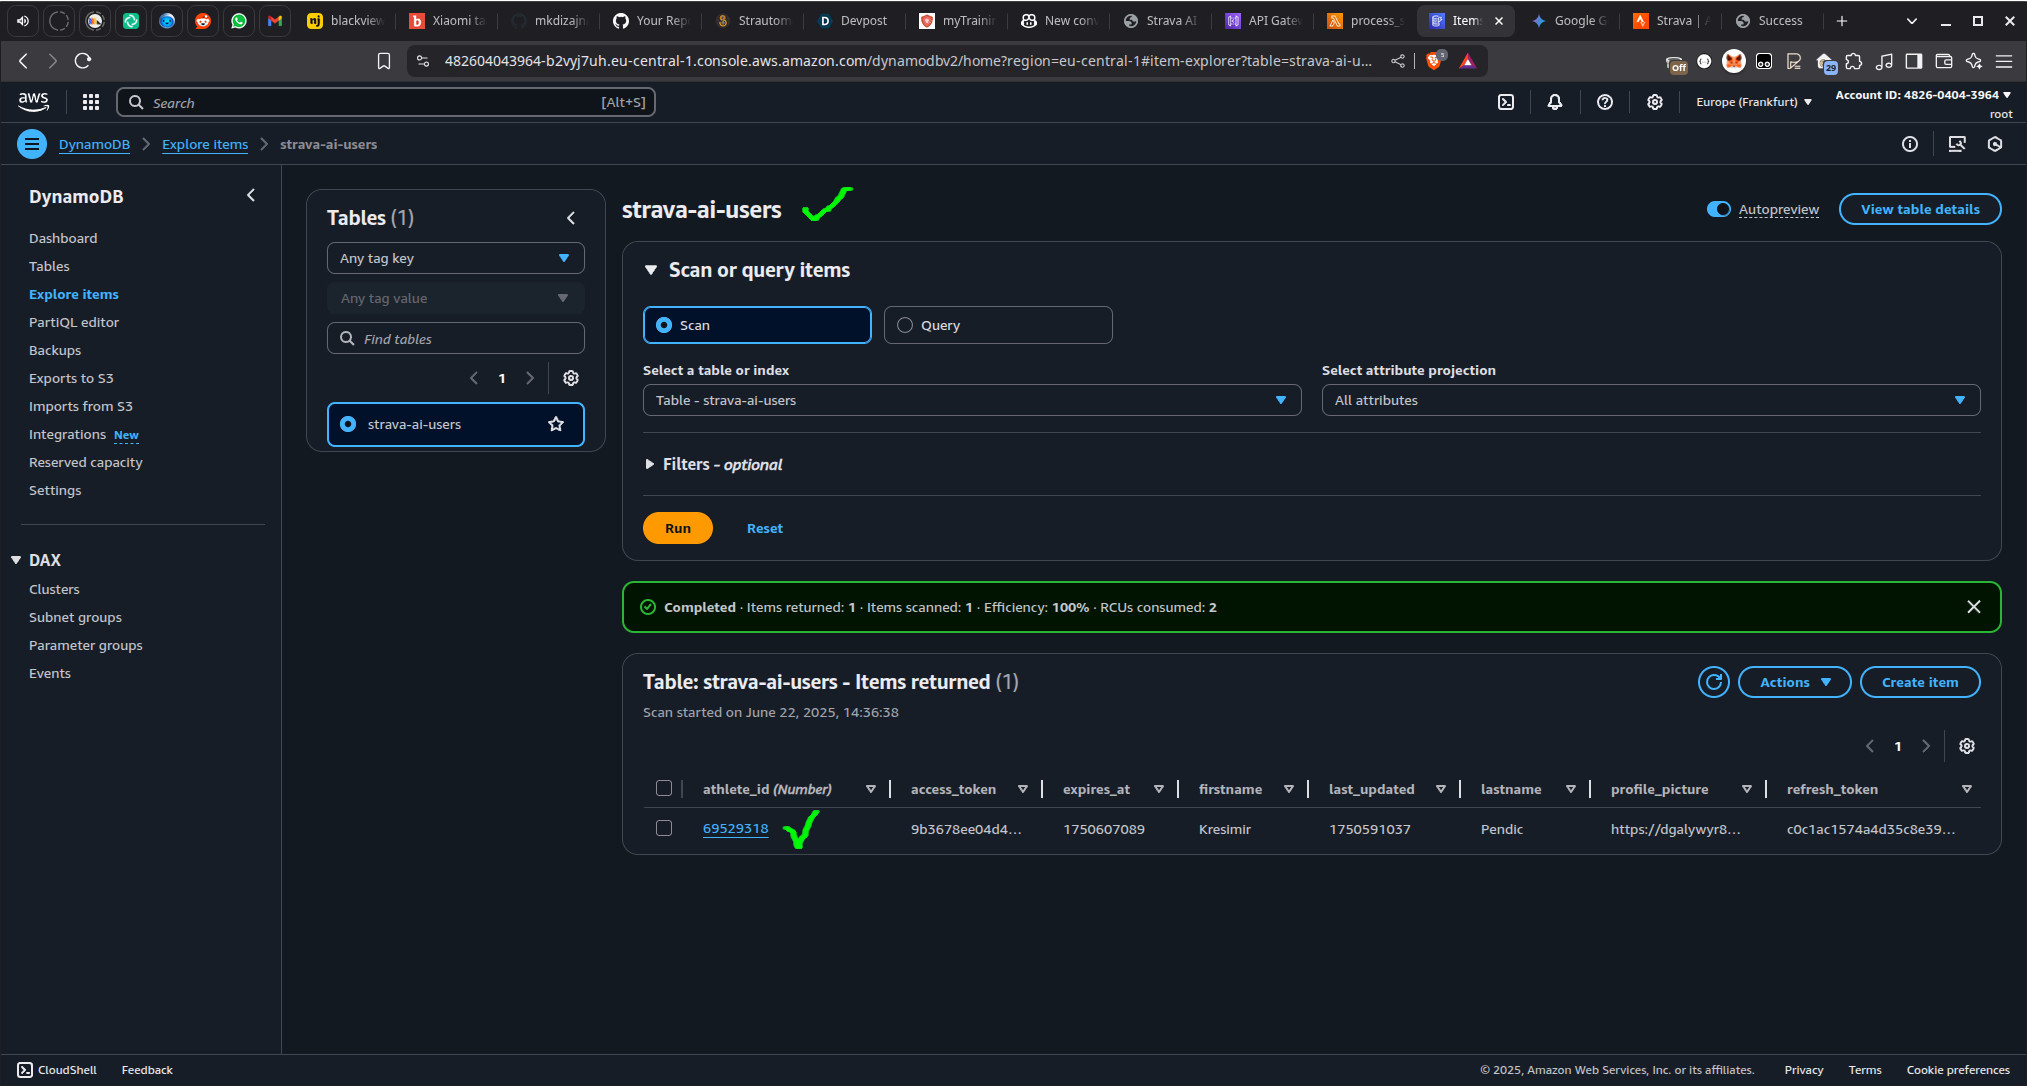Viewport: 2027px width, 1086px height.
Task: Check the athlete 69529318 row checkbox
Action: (x=664, y=828)
